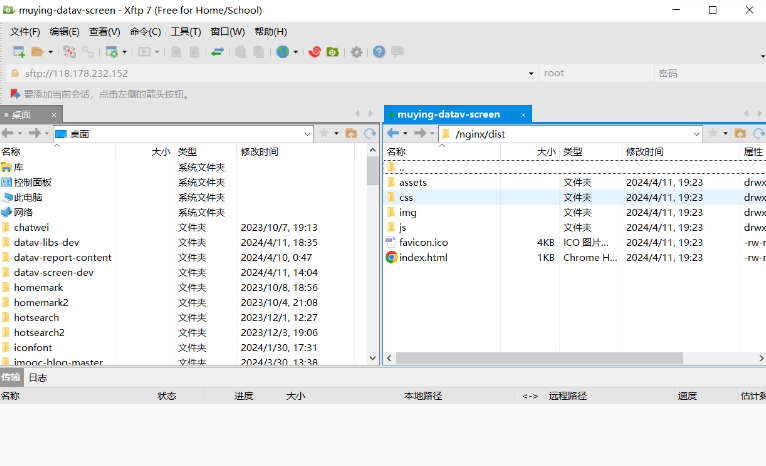This screenshot has width=766, height=466.
Task: Go forward in local pane navigation
Action: pos(34,133)
